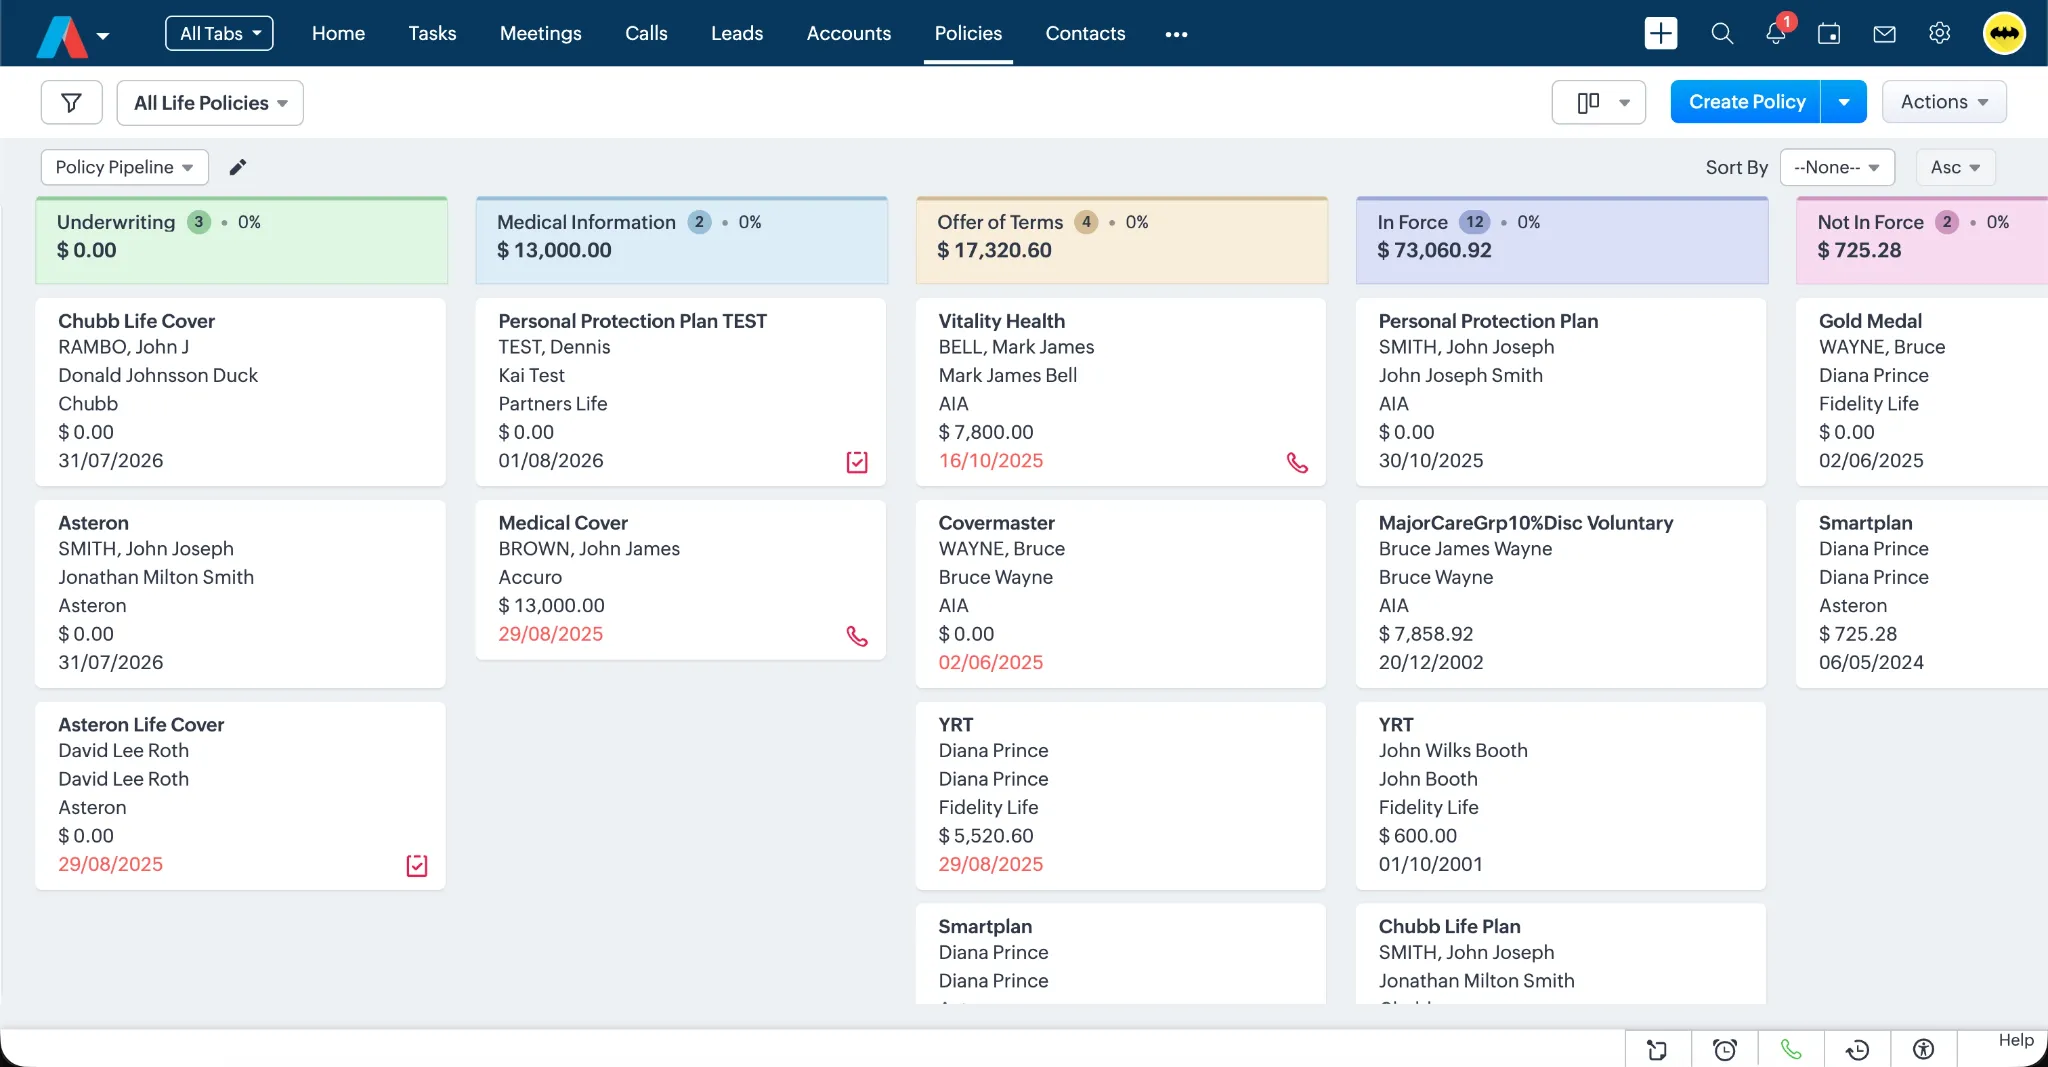
Task: Click the app logo in top left
Action: point(62,36)
